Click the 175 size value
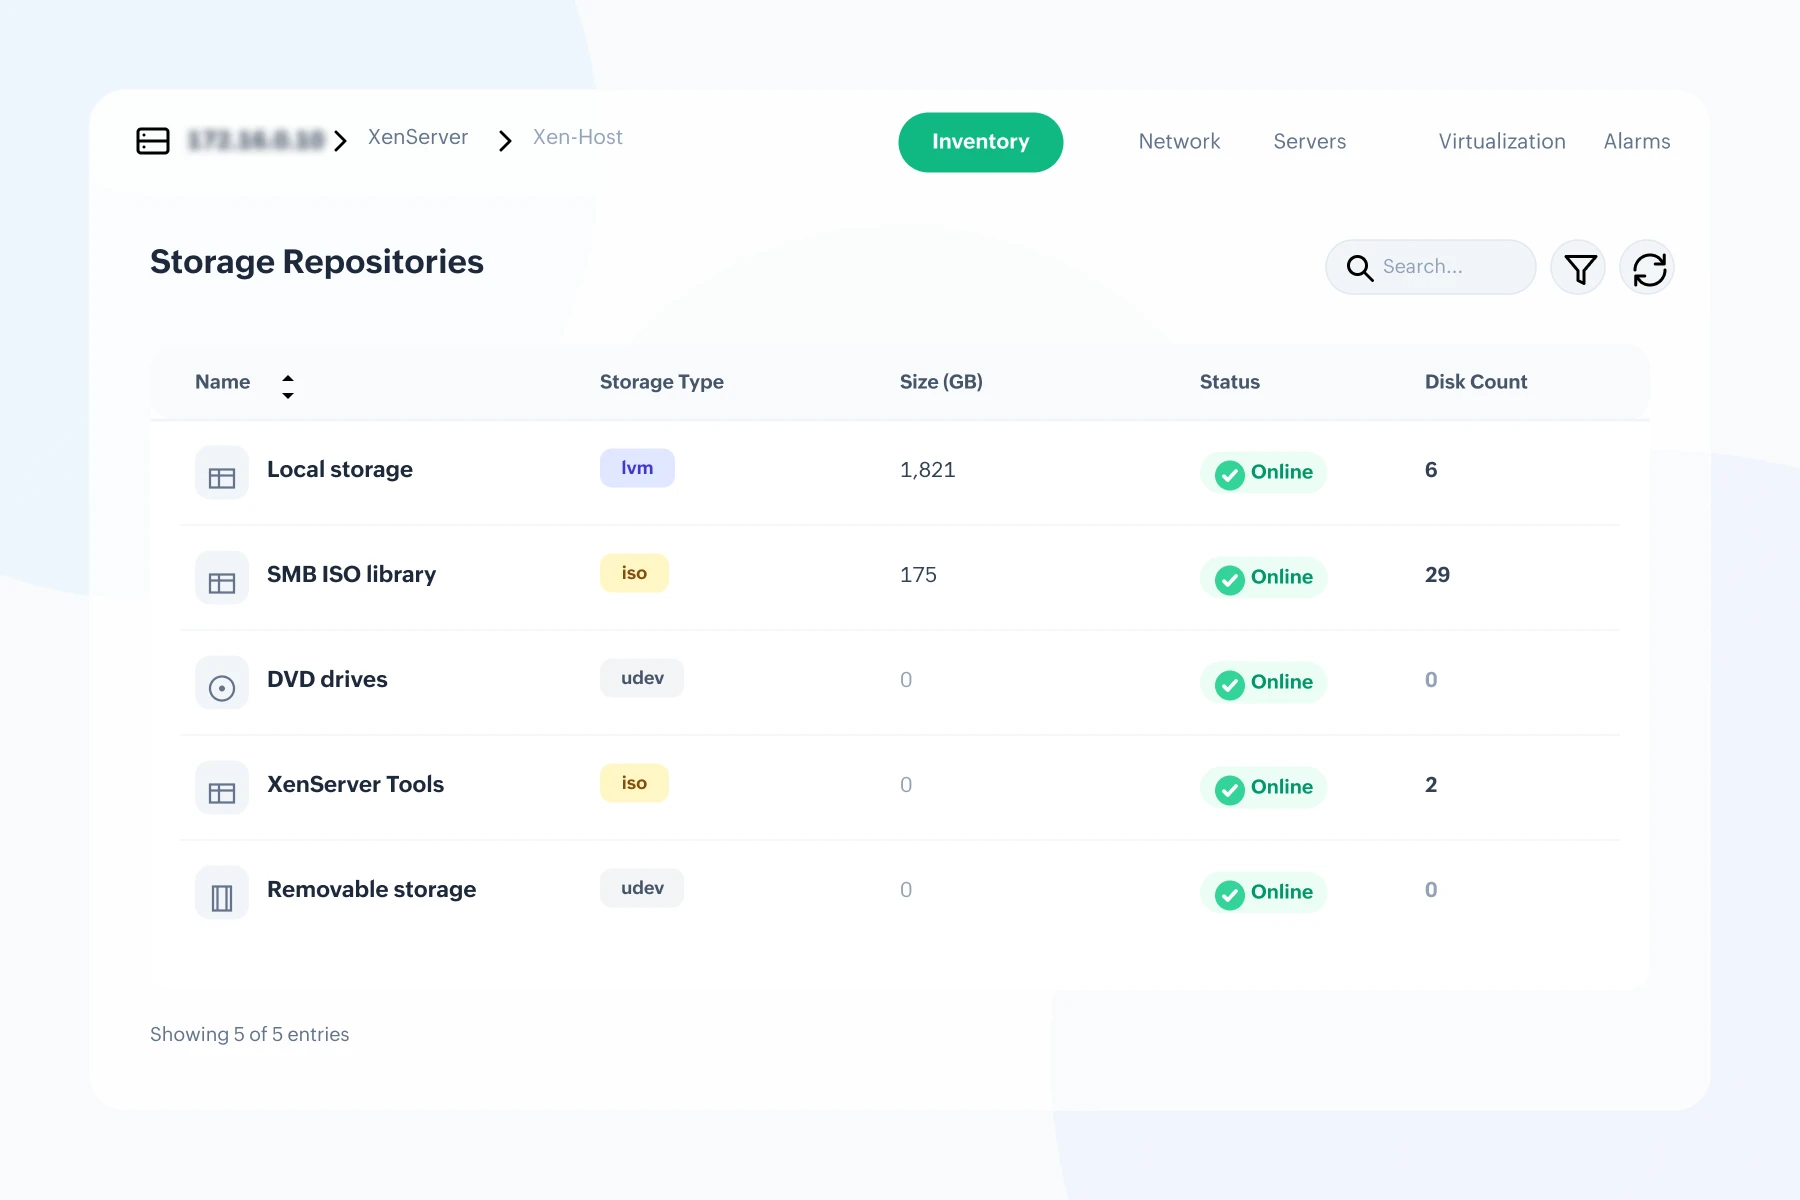The height and width of the screenshot is (1200, 1800). [x=918, y=575]
